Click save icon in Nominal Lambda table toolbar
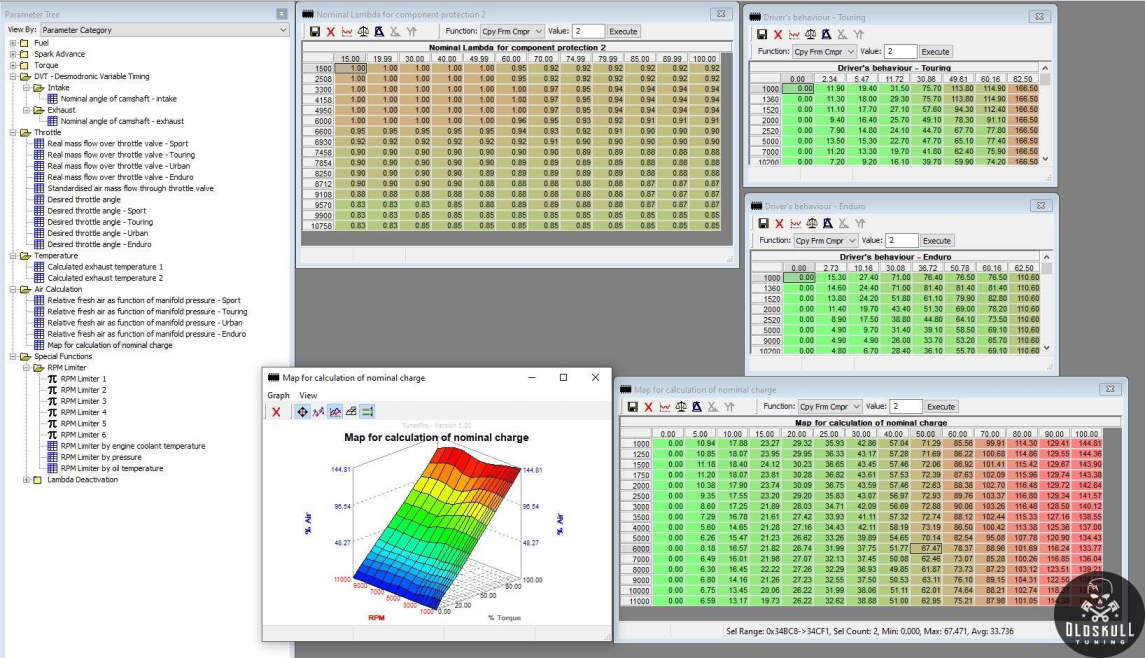Image resolution: width=1145 pixels, height=658 pixels. [315, 32]
